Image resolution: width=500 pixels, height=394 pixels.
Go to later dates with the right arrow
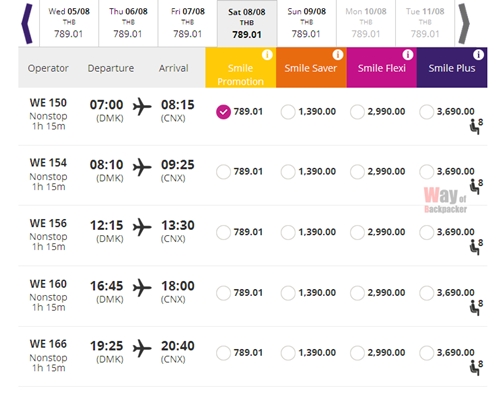[x=464, y=24]
